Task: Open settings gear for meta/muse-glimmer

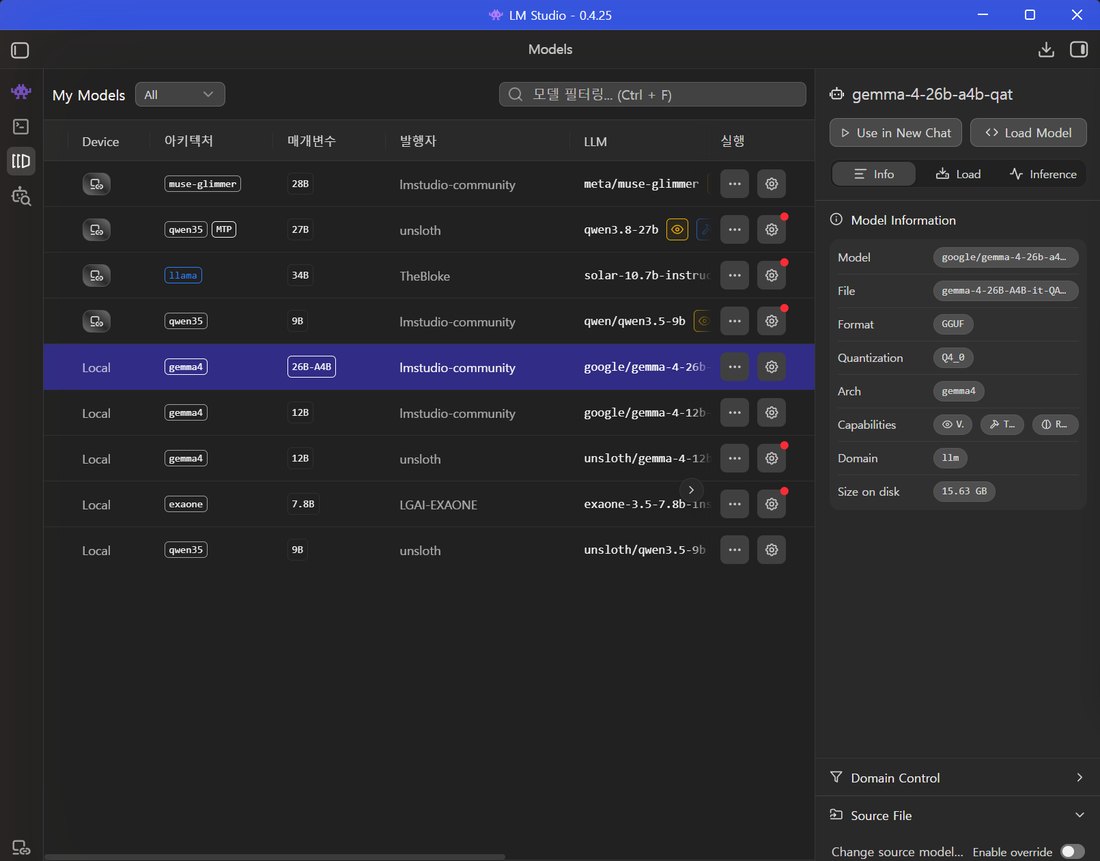Action: pyautogui.click(x=771, y=184)
